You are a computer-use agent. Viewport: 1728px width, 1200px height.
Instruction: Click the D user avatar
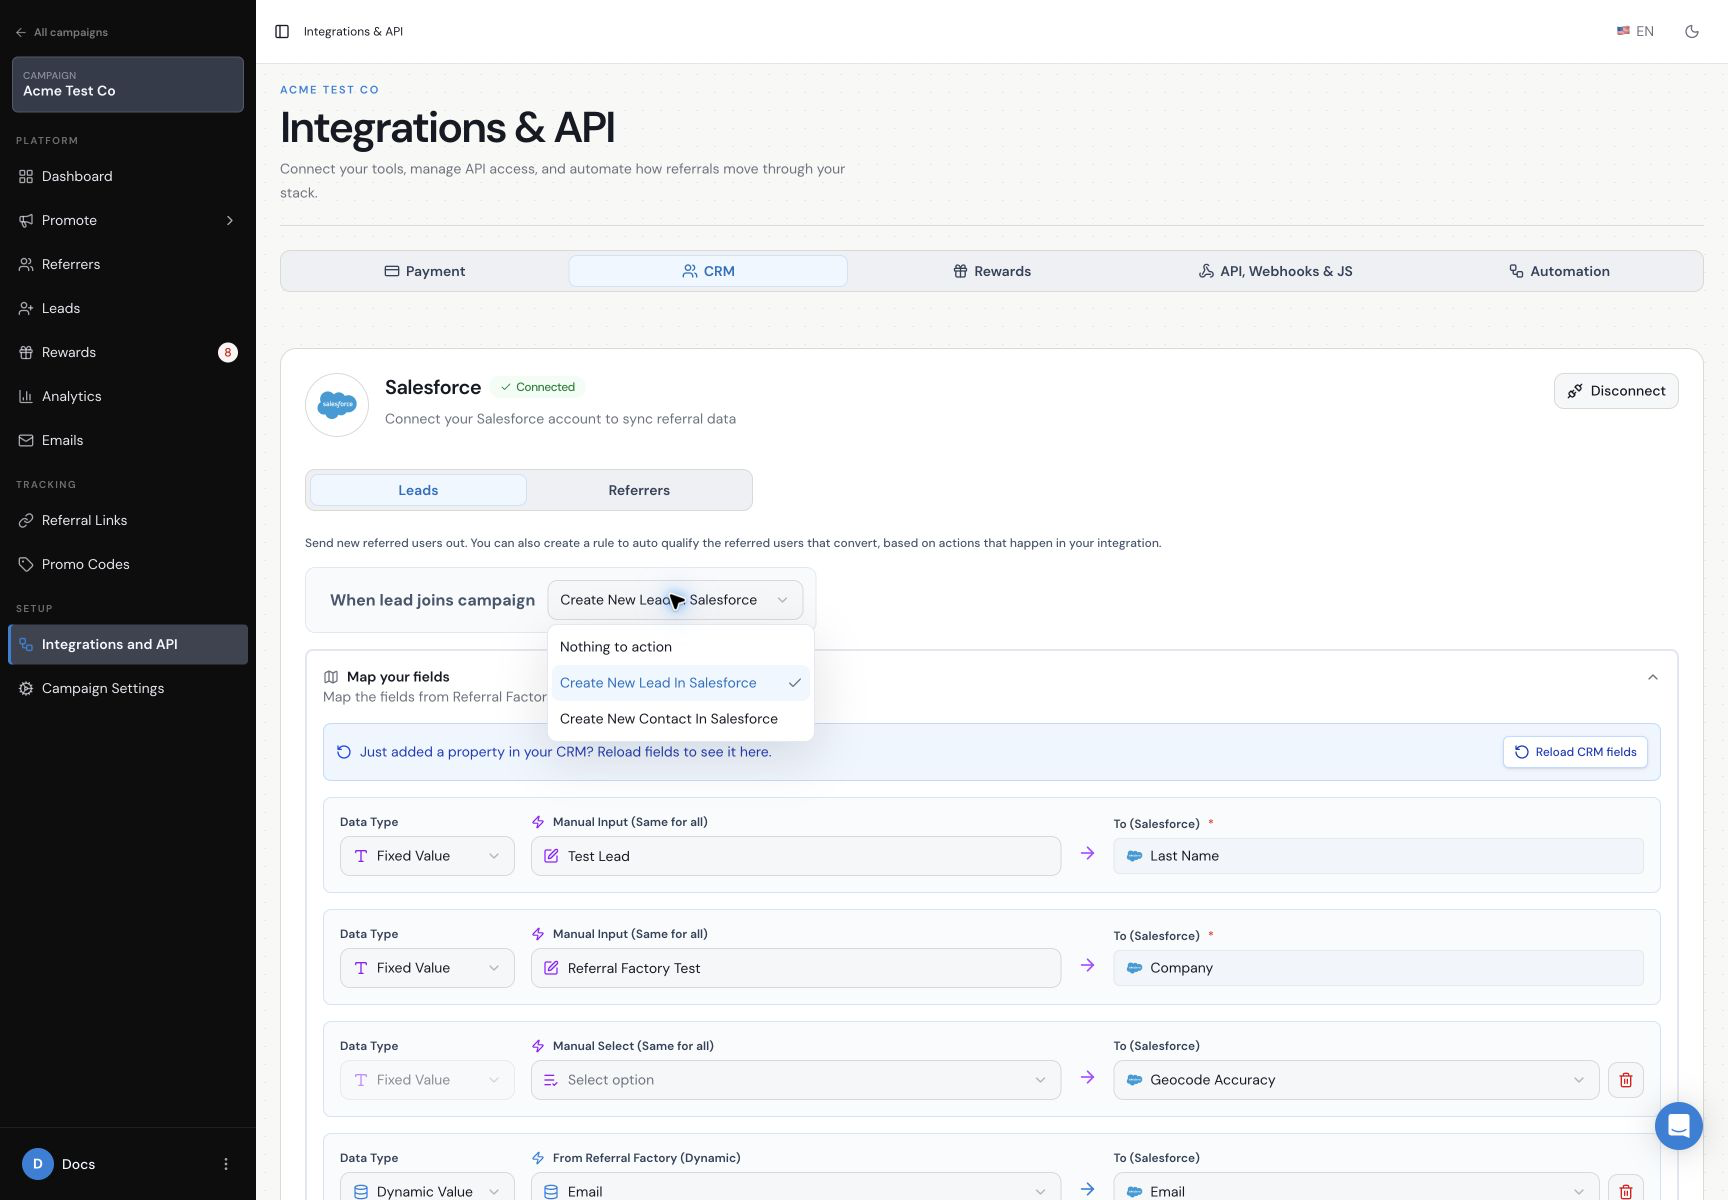[x=38, y=1164]
